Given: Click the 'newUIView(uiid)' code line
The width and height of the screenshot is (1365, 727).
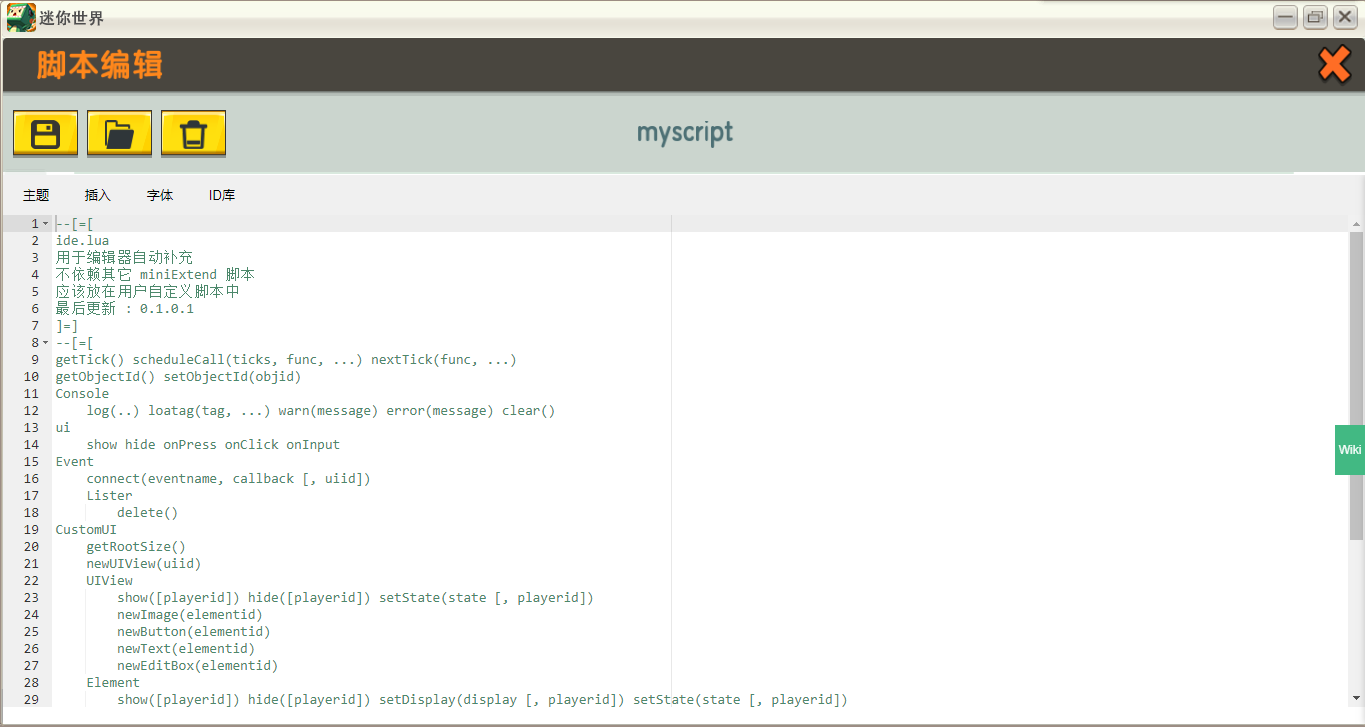Looking at the screenshot, I should click(x=144, y=564).
